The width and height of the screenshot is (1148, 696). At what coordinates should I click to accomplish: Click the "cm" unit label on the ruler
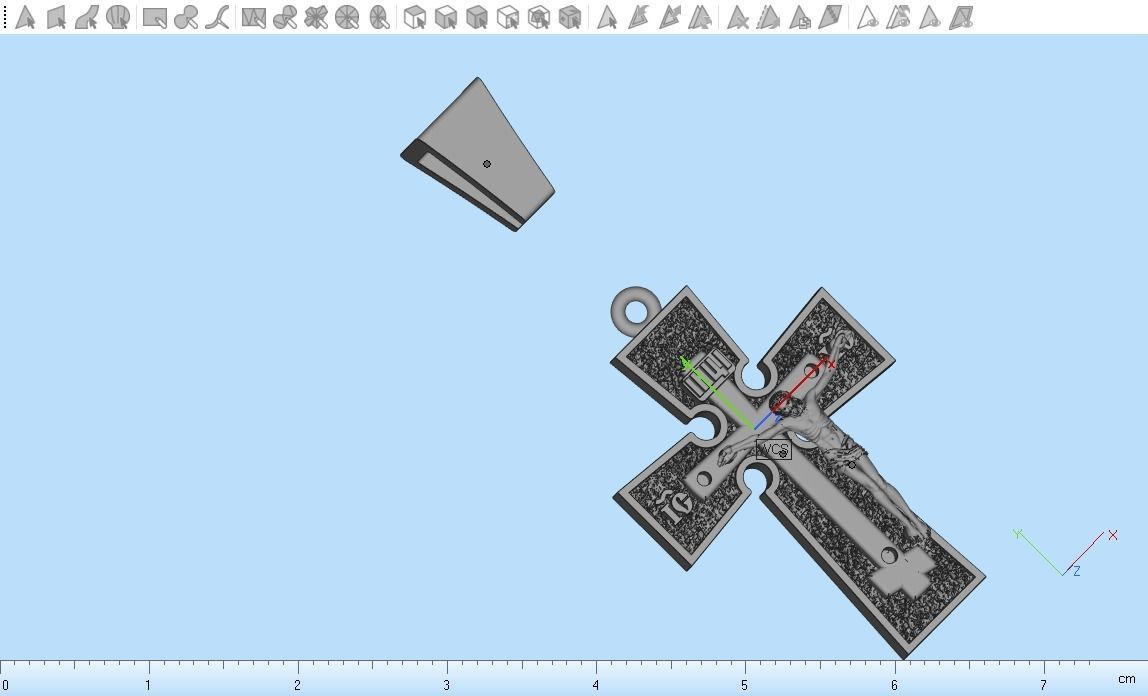coord(1127,678)
